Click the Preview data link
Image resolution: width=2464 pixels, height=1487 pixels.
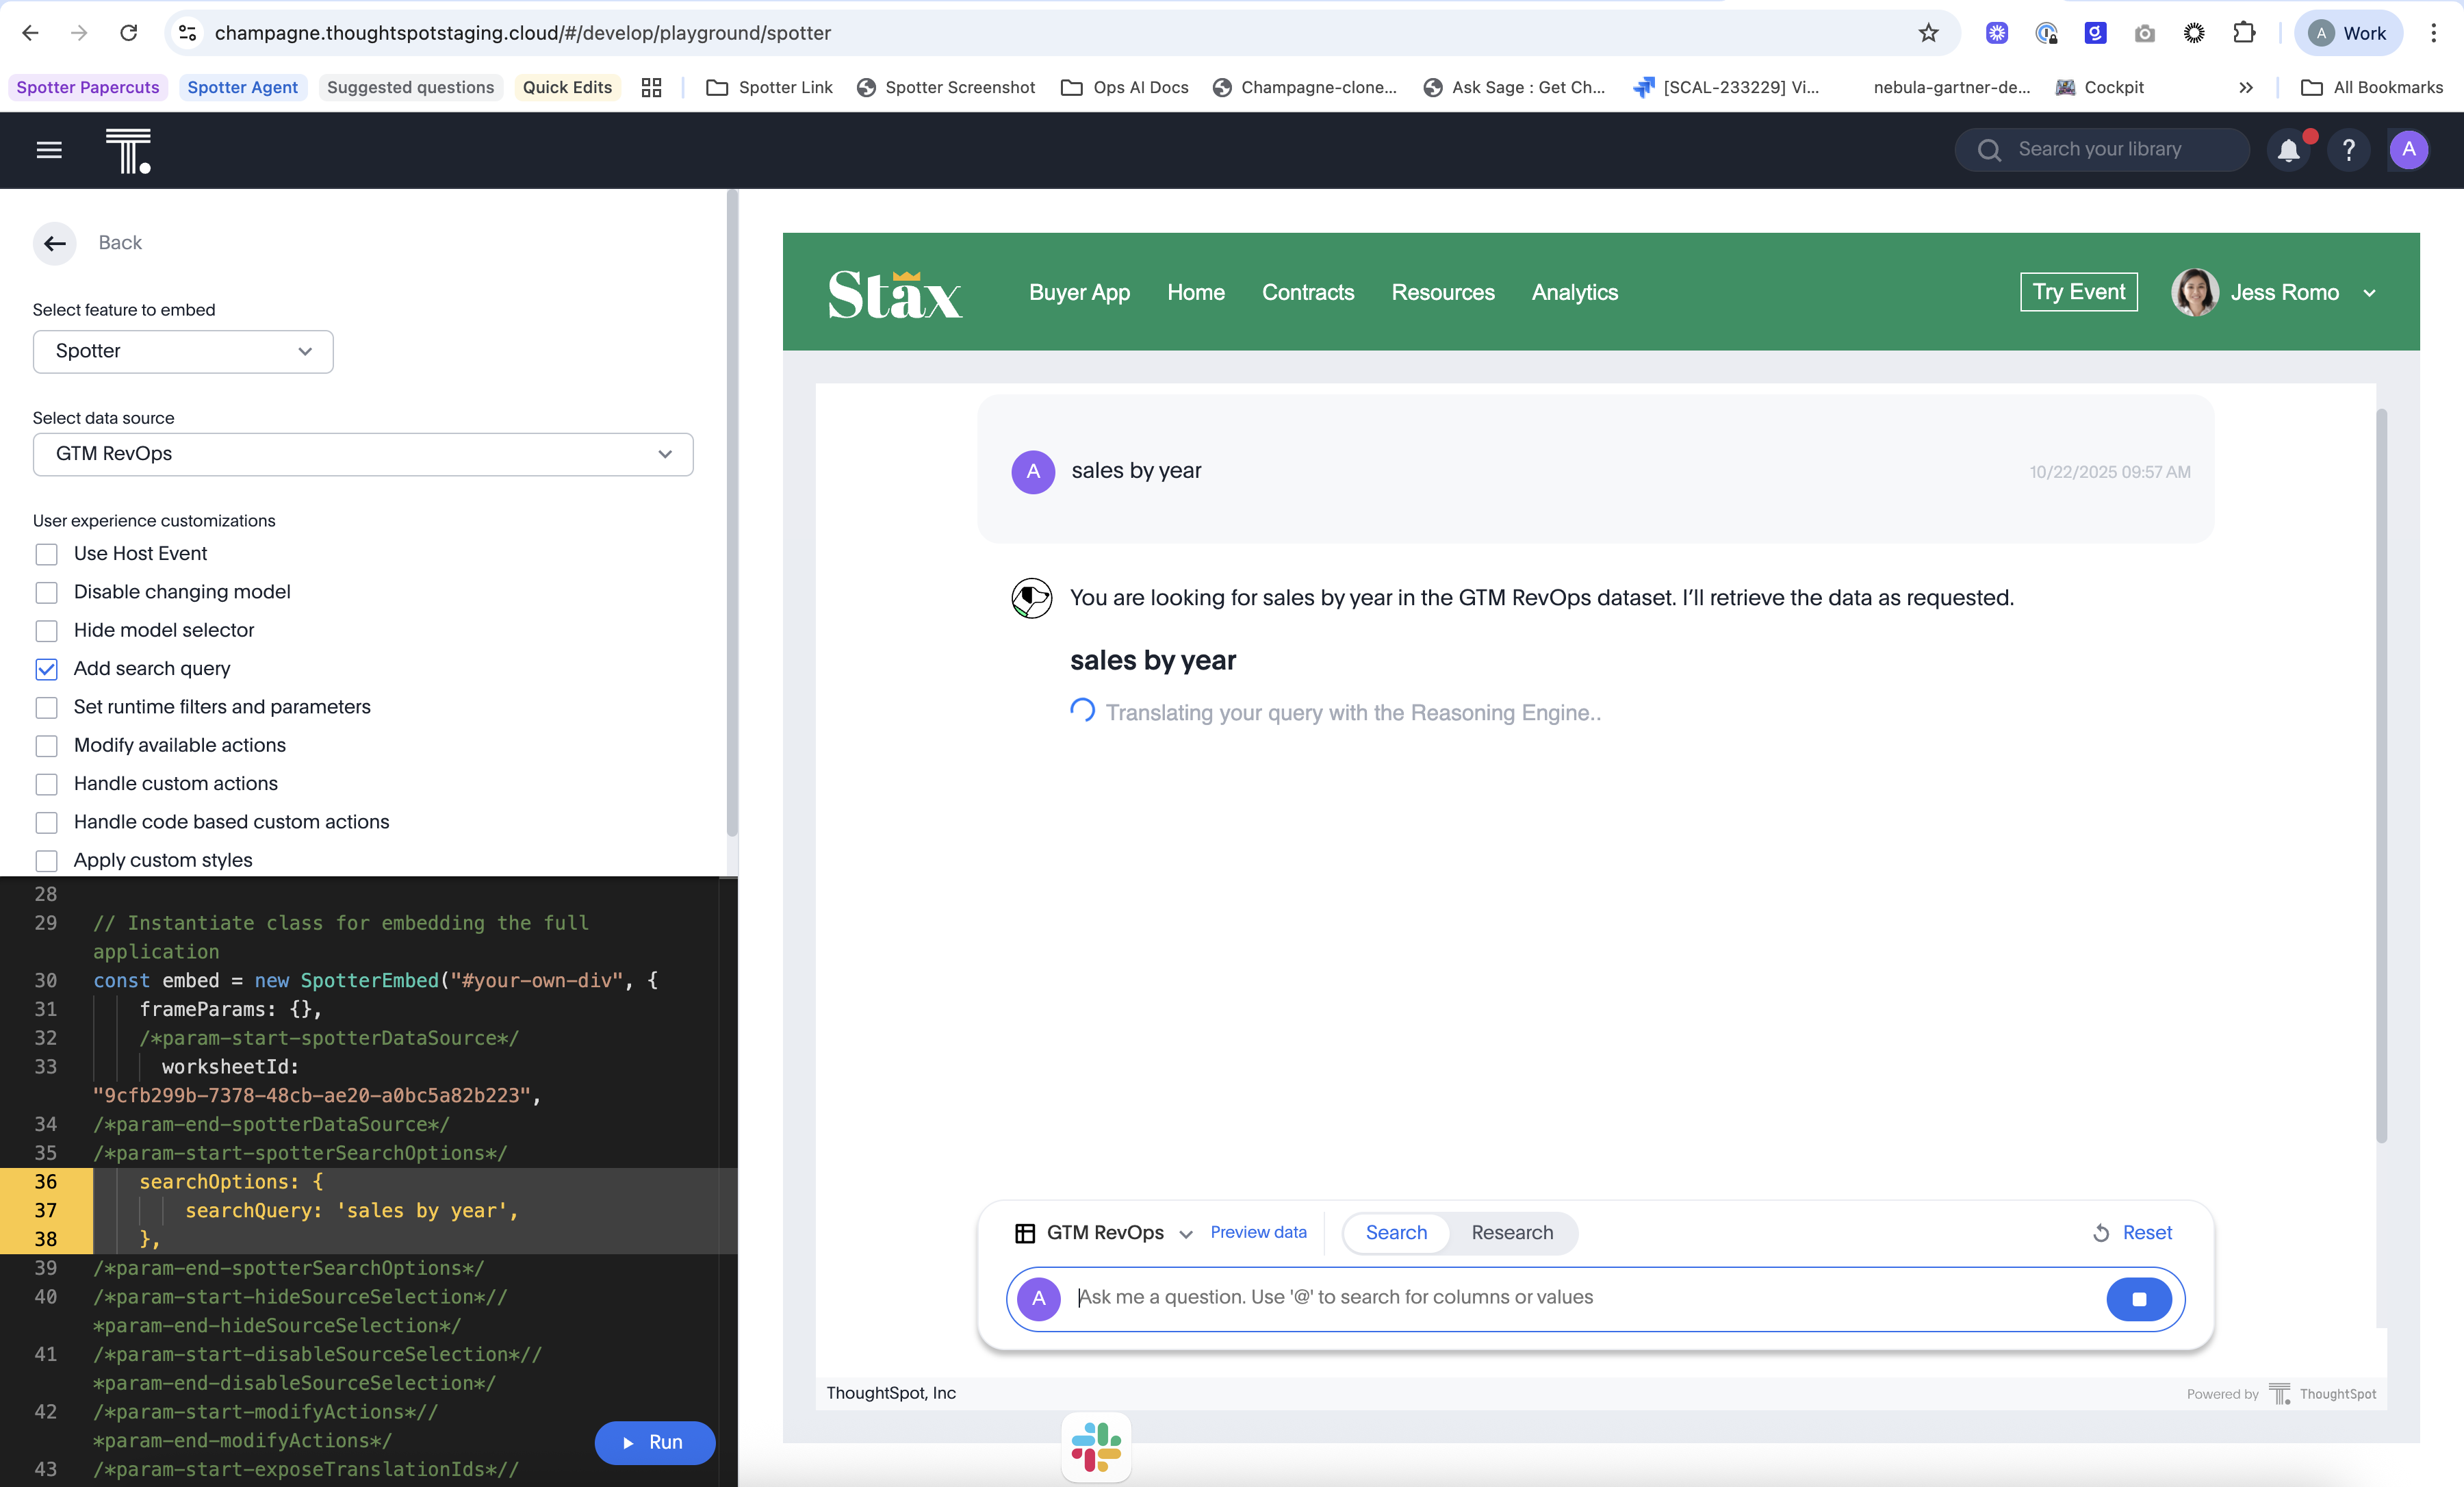(x=1258, y=1232)
